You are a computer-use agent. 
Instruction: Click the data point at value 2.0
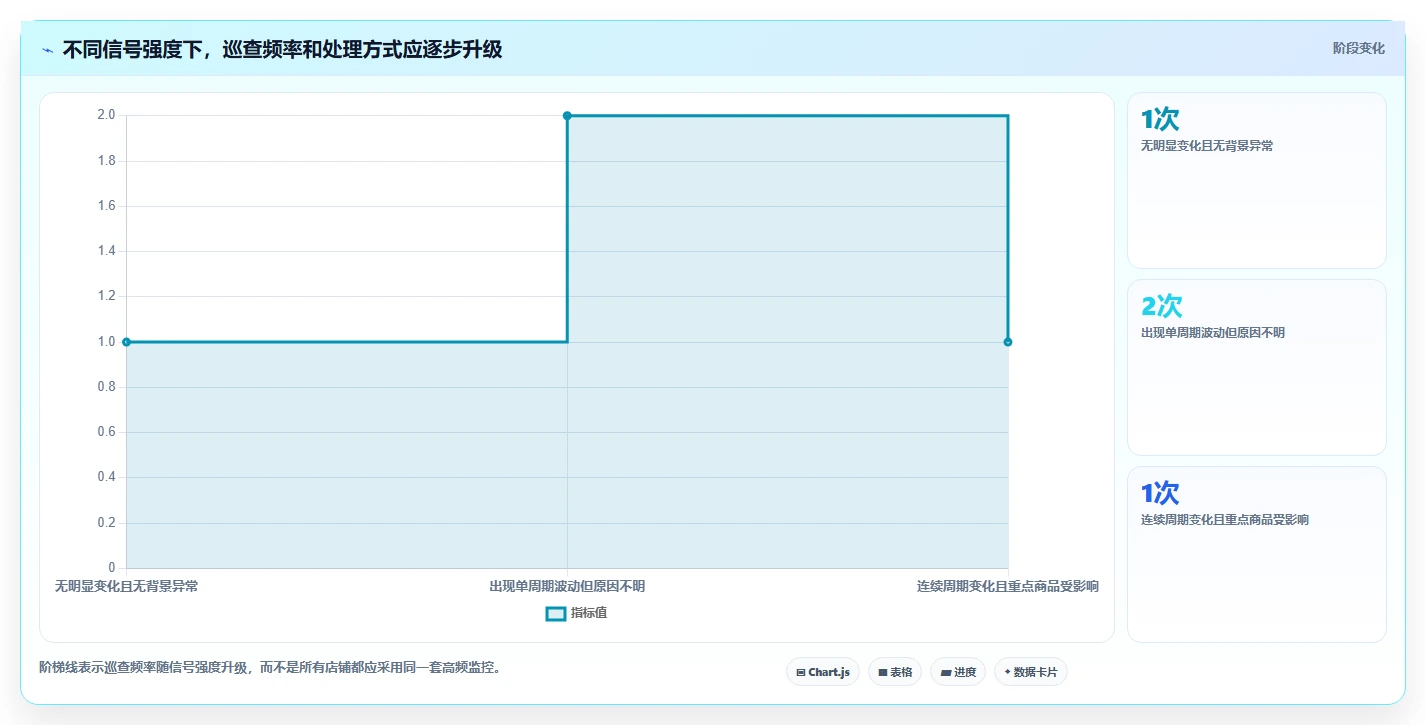tap(567, 116)
